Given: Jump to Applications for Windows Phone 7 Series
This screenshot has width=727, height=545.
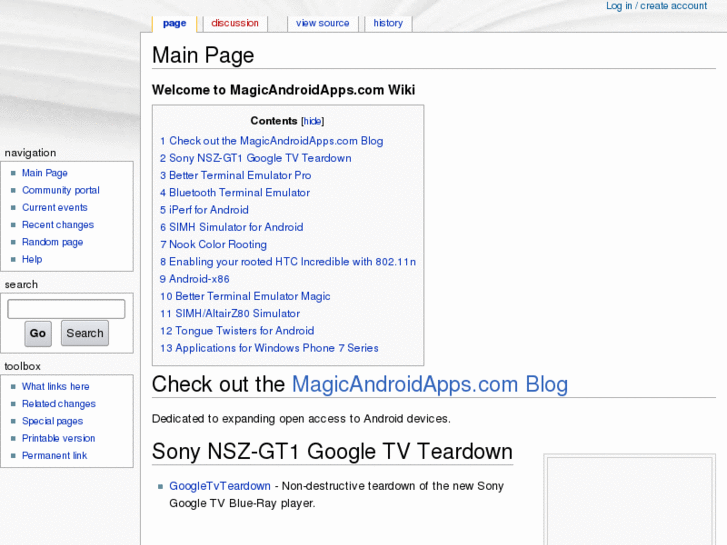Looking at the screenshot, I should click(269, 348).
